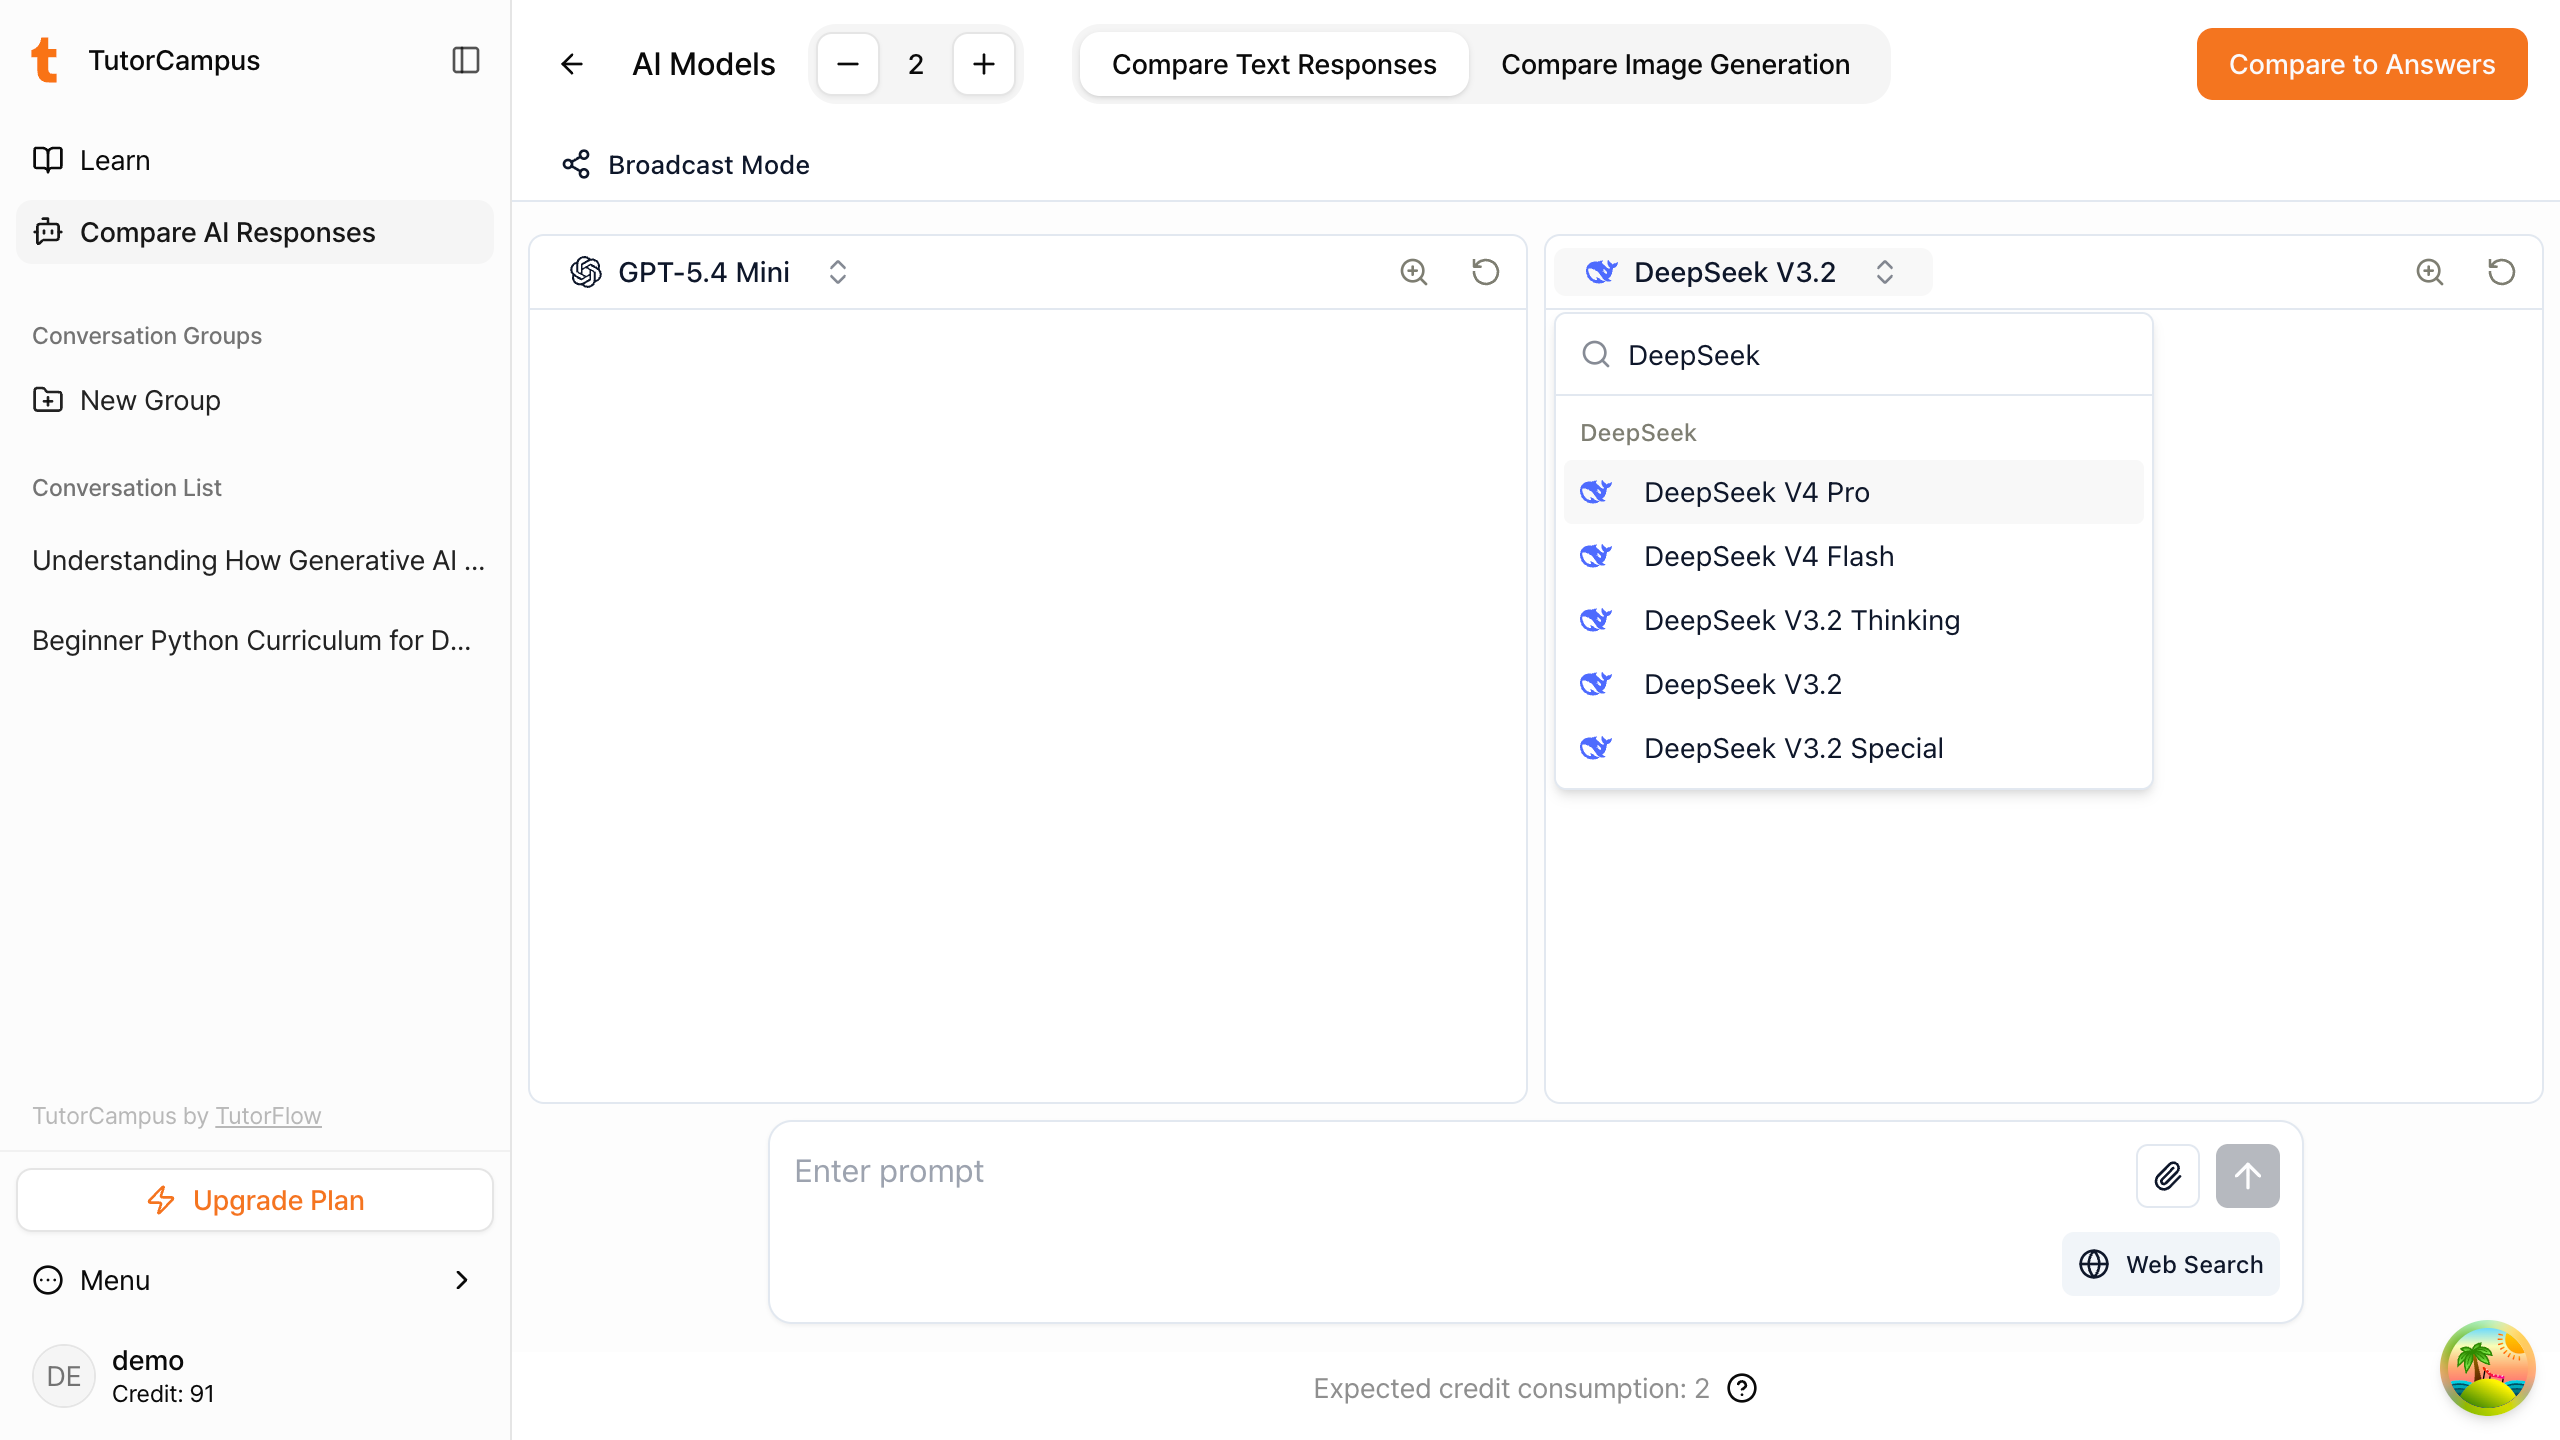Click the search magnifier in model dropdown
This screenshot has height=1440, width=2560.
pyautogui.click(x=1596, y=355)
